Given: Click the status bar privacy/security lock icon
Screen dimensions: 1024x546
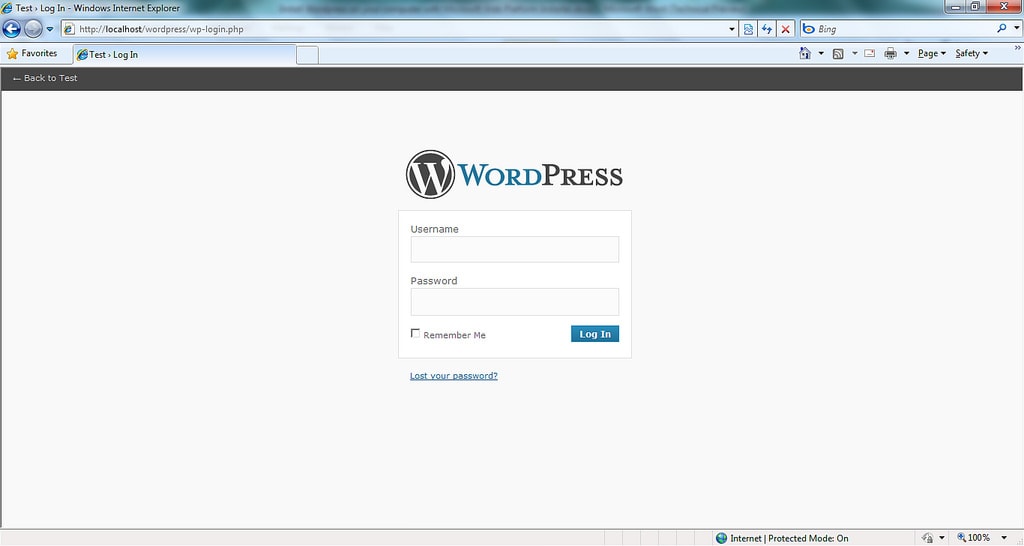Looking at the screenshot, I should [927, 538].
